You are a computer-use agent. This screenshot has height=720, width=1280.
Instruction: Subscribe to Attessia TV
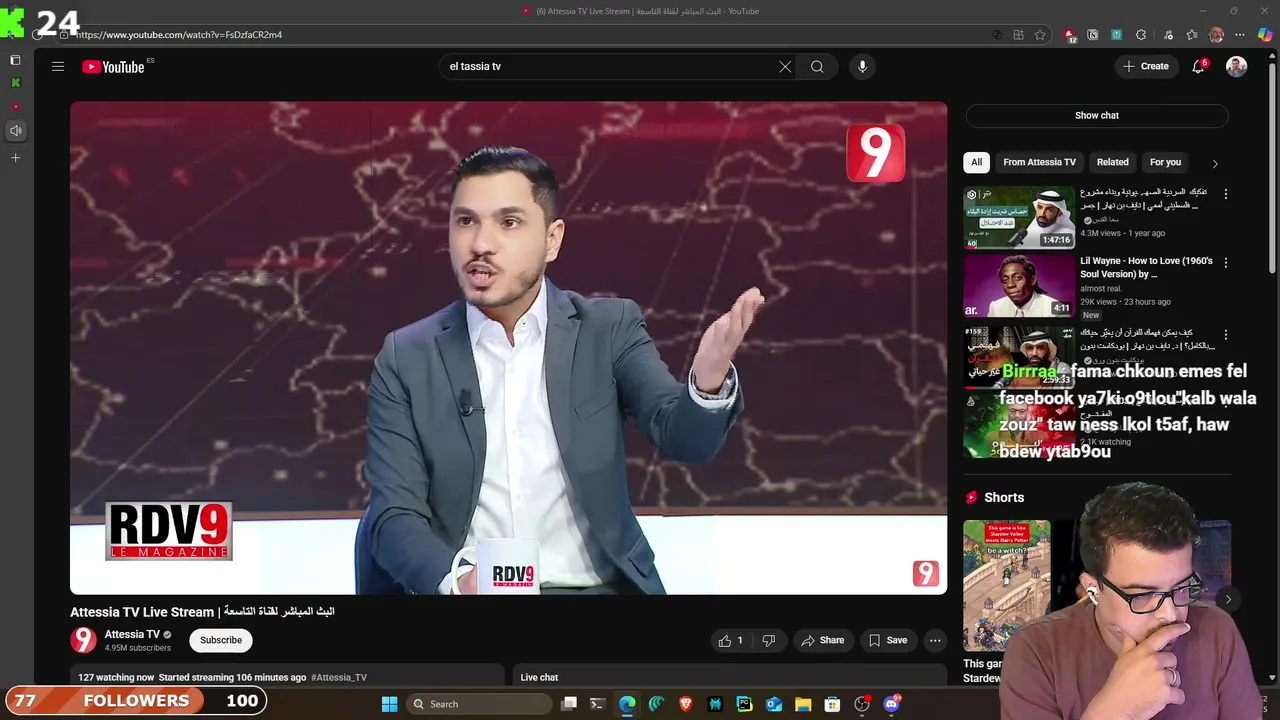(x=221, y=640)
